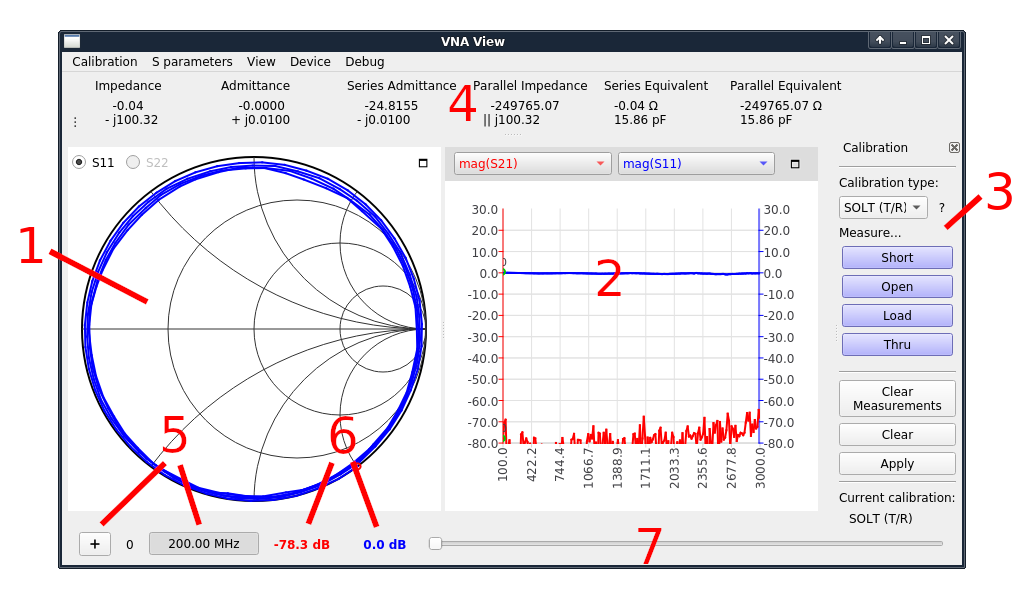Close the Calibration side panel
Viewport: 1024px width, 600px height.
[954, 148]
